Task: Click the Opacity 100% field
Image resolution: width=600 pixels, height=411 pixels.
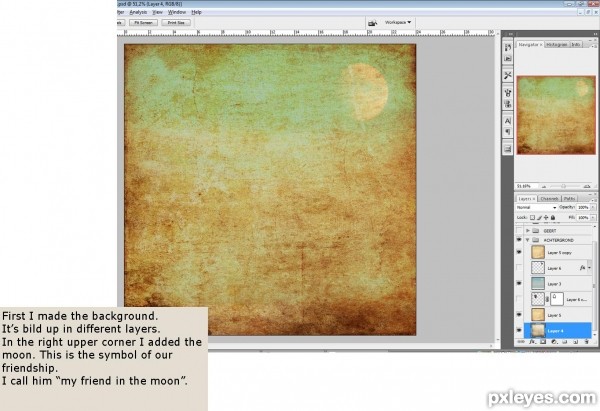Action: (x=583, y=207)
